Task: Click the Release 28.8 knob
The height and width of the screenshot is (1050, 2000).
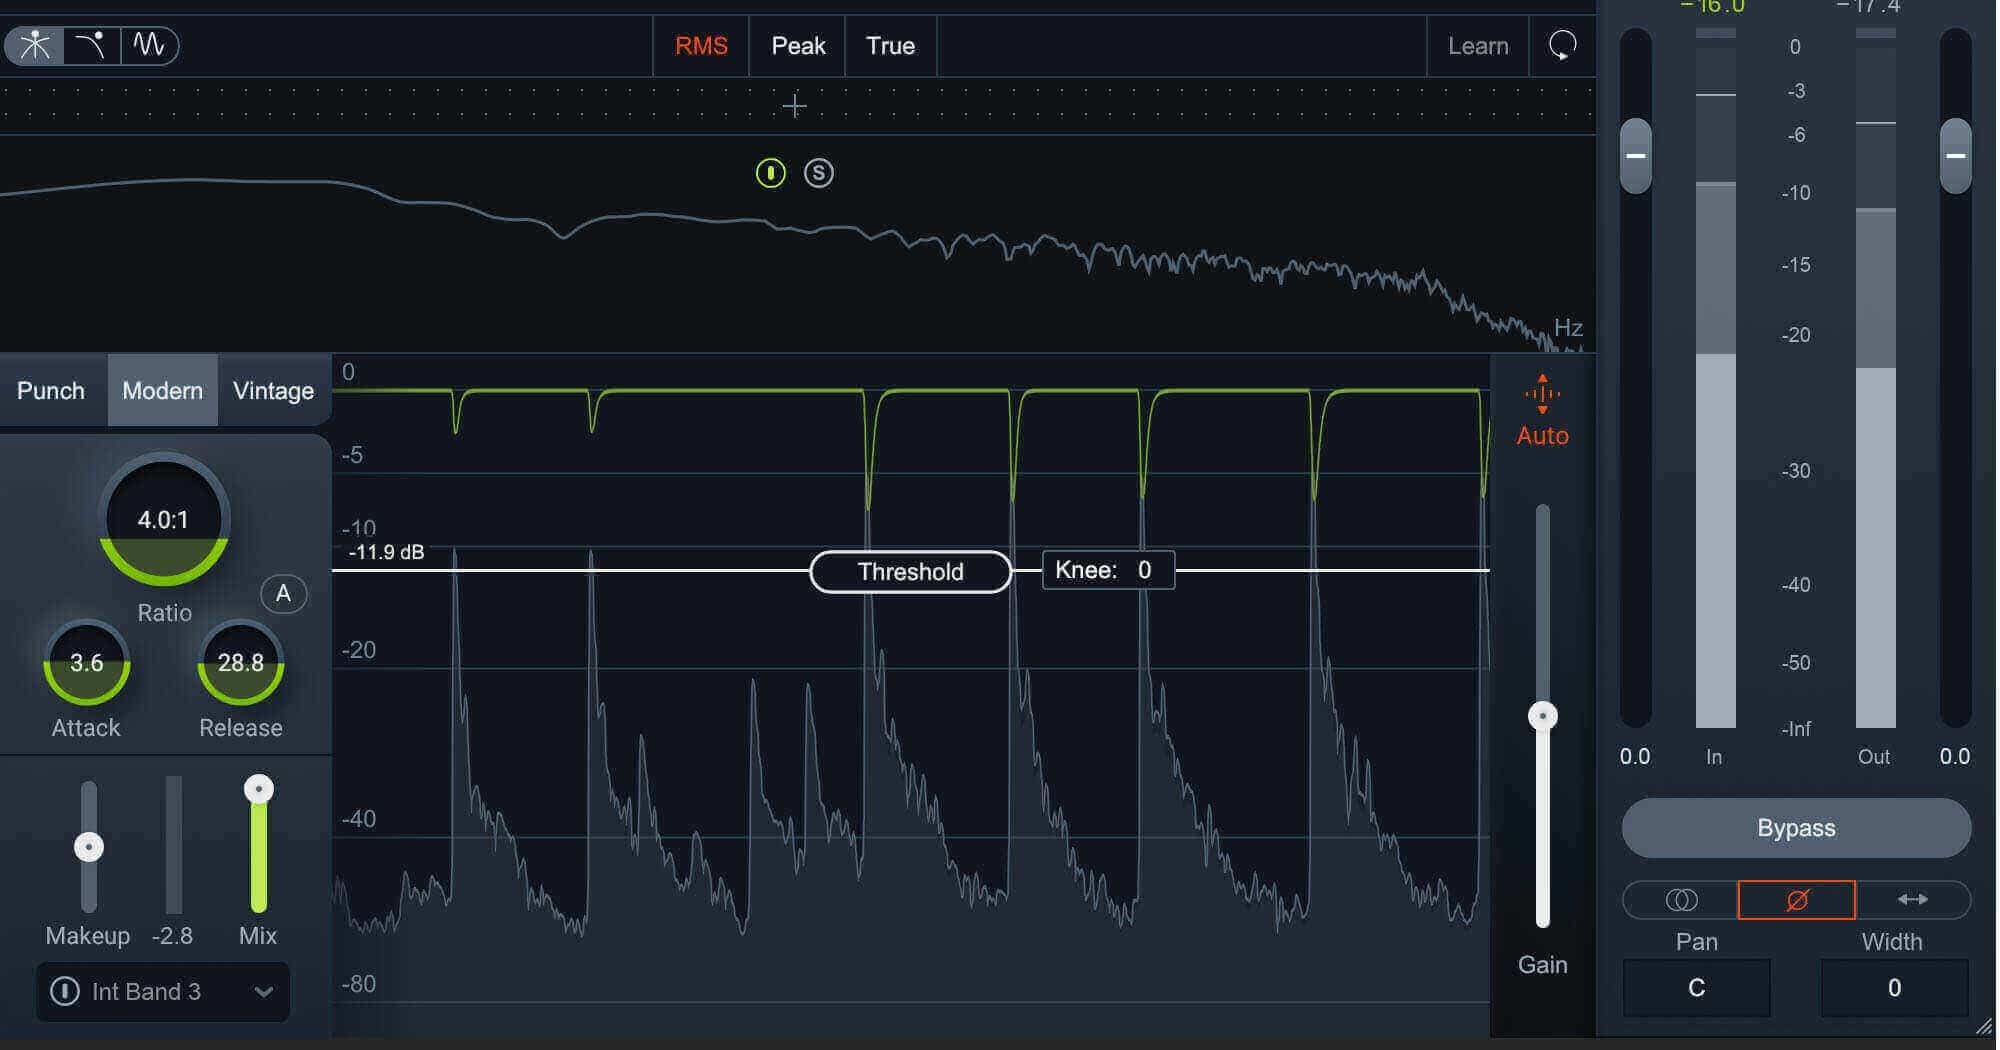Action: tap(241, 663)
